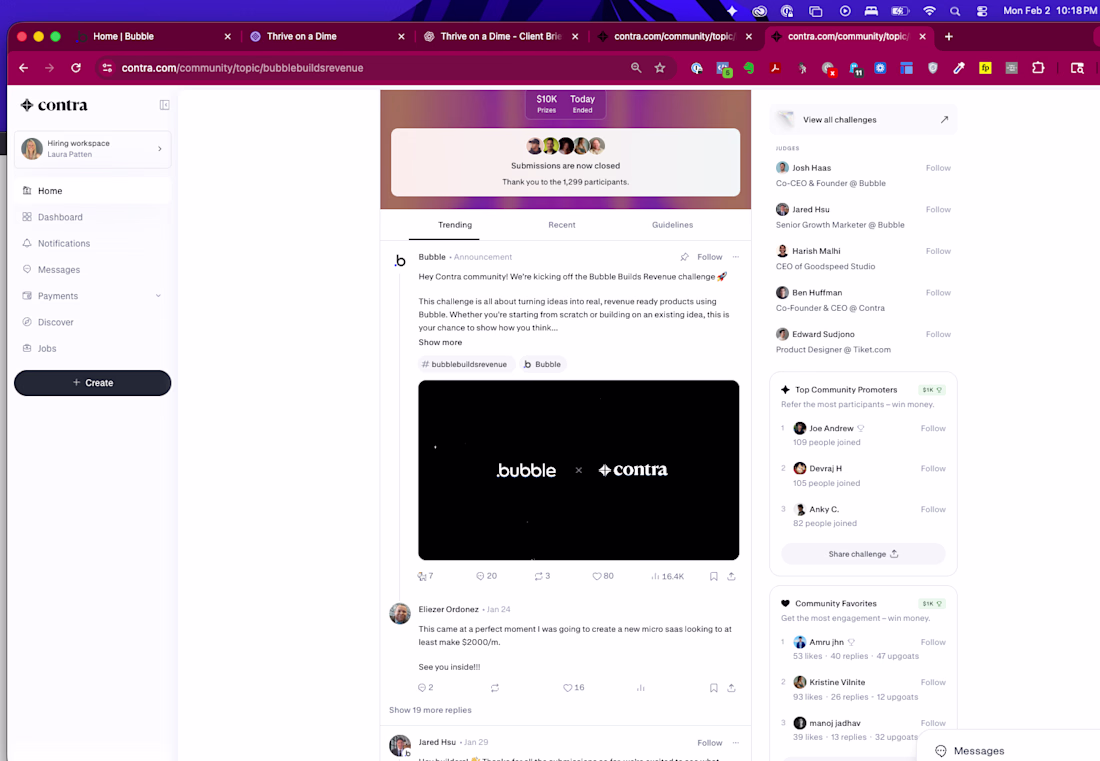This screenshot has width=1100, height=761.
Task: Follow promoter Devraj H
Action: (933, 469)
